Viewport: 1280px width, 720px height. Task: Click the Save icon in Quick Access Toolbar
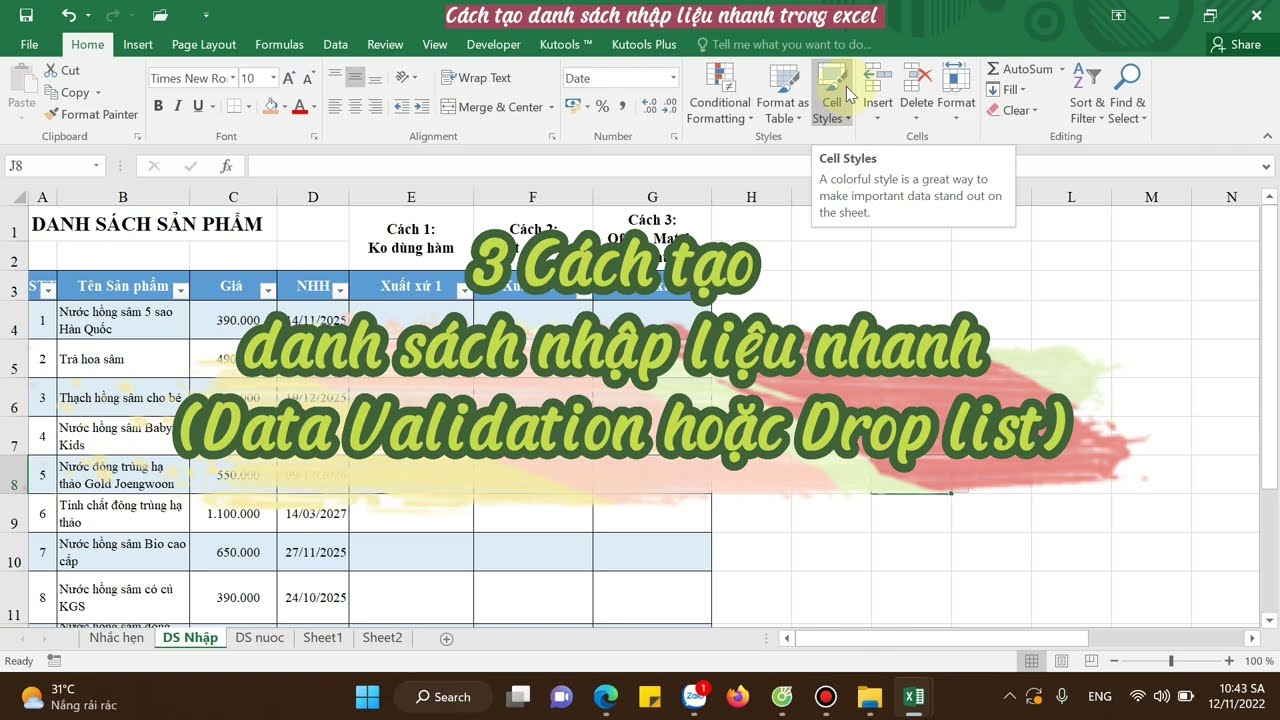26,15
